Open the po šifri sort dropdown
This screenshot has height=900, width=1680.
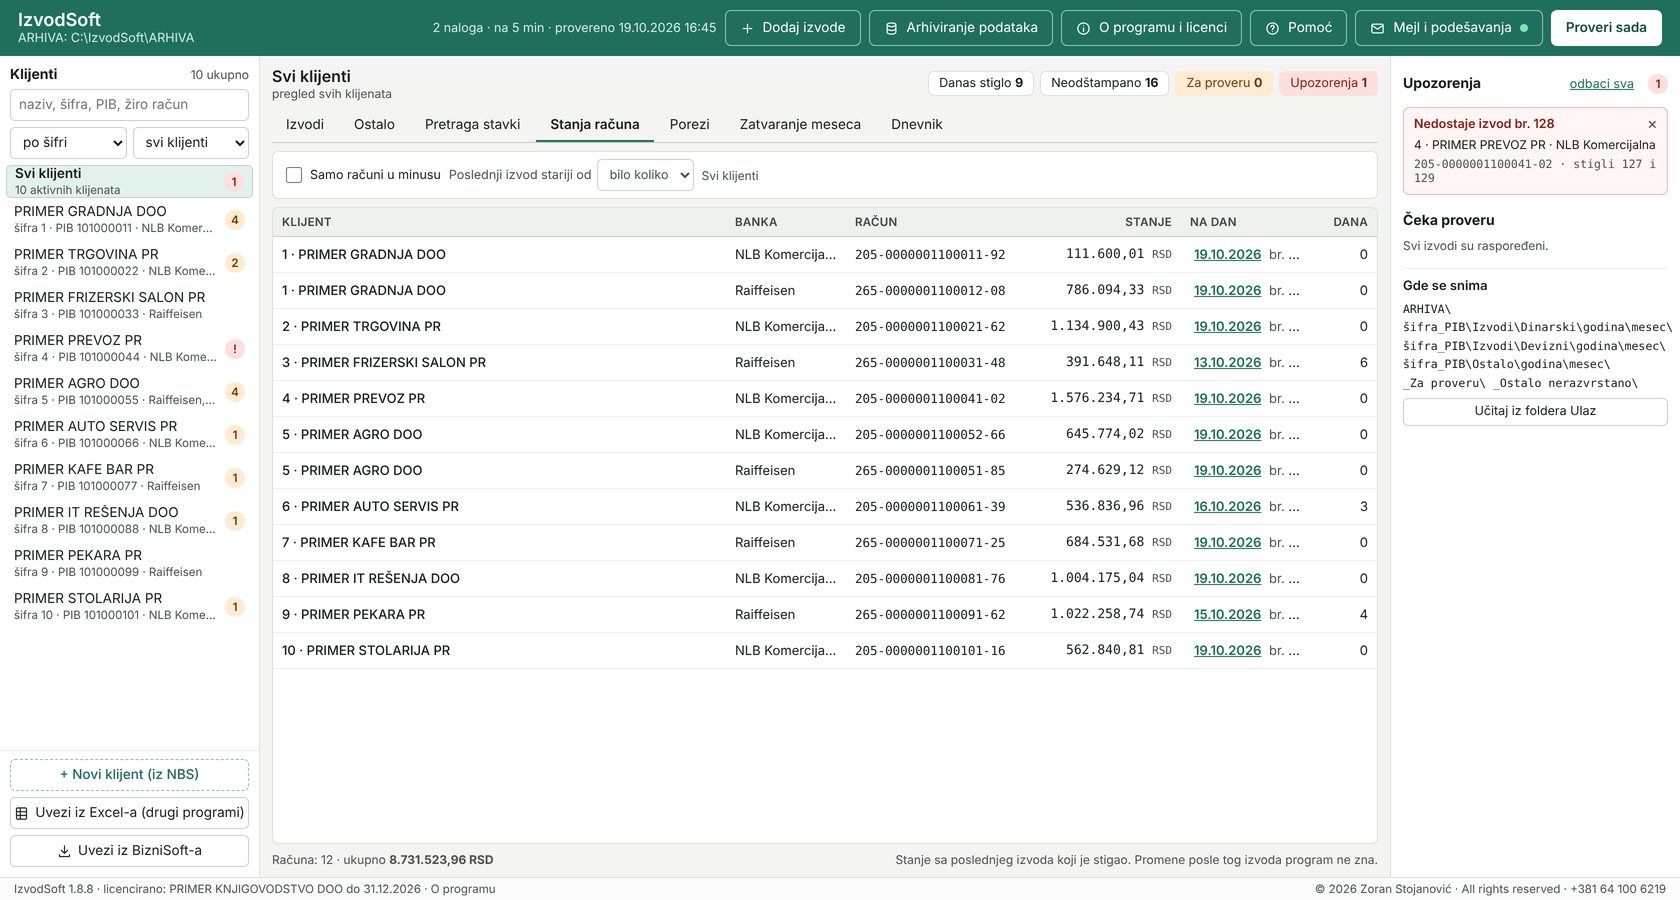pyautogui.click(x=68, y=143)
